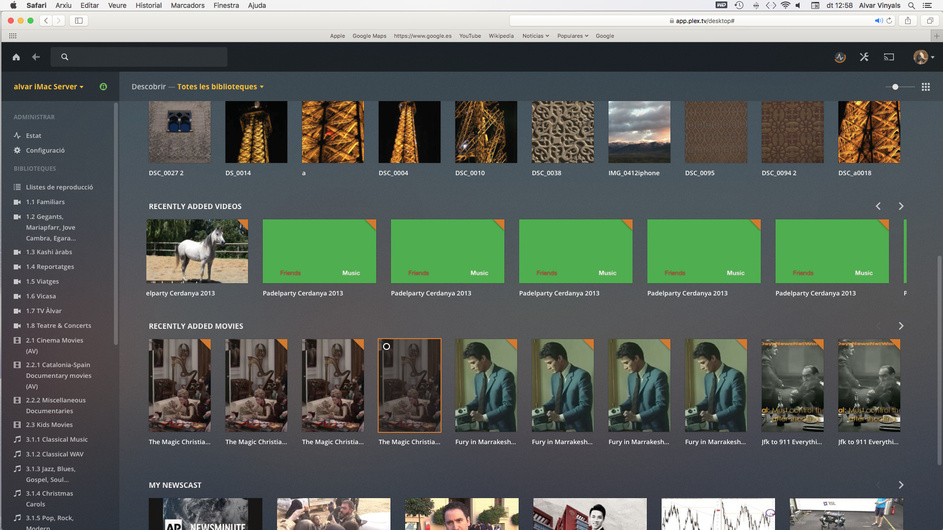Open settings wrench icon
The height and width of the screenshot is (530, 943).
pyautogui.click(x=864, y=57)
